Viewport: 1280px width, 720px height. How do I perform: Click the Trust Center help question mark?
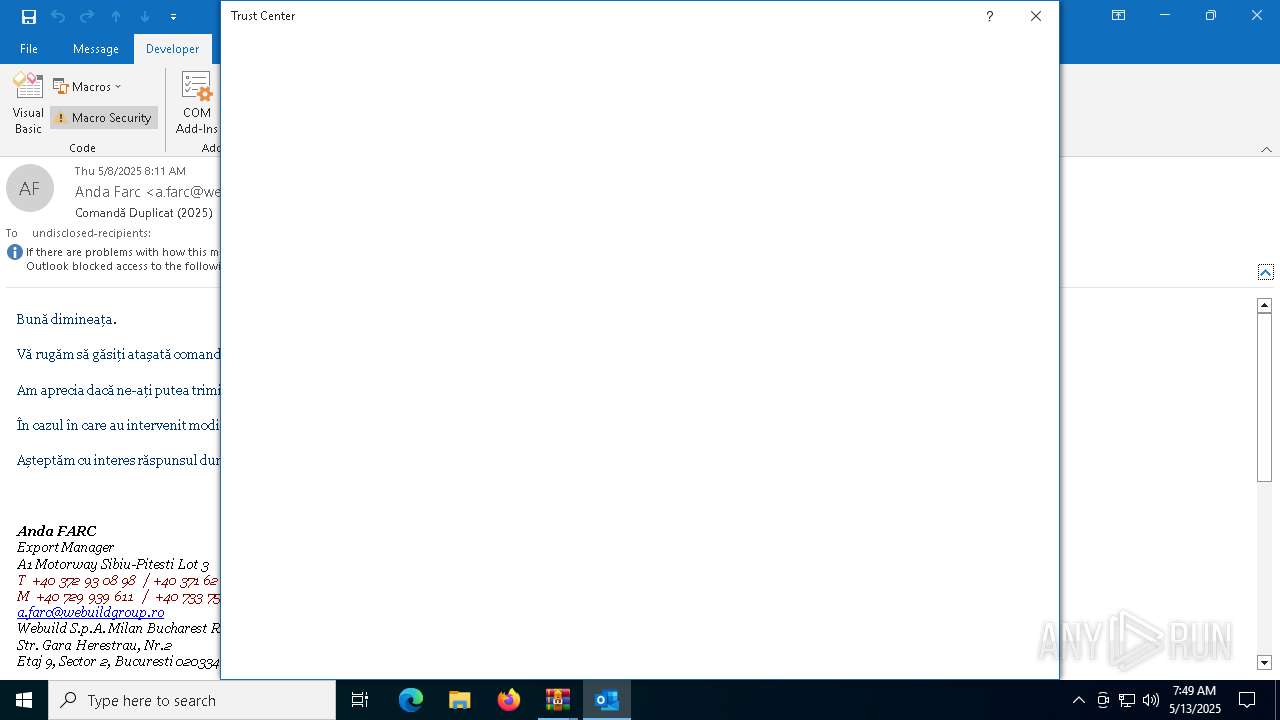[x=989, y=16]
